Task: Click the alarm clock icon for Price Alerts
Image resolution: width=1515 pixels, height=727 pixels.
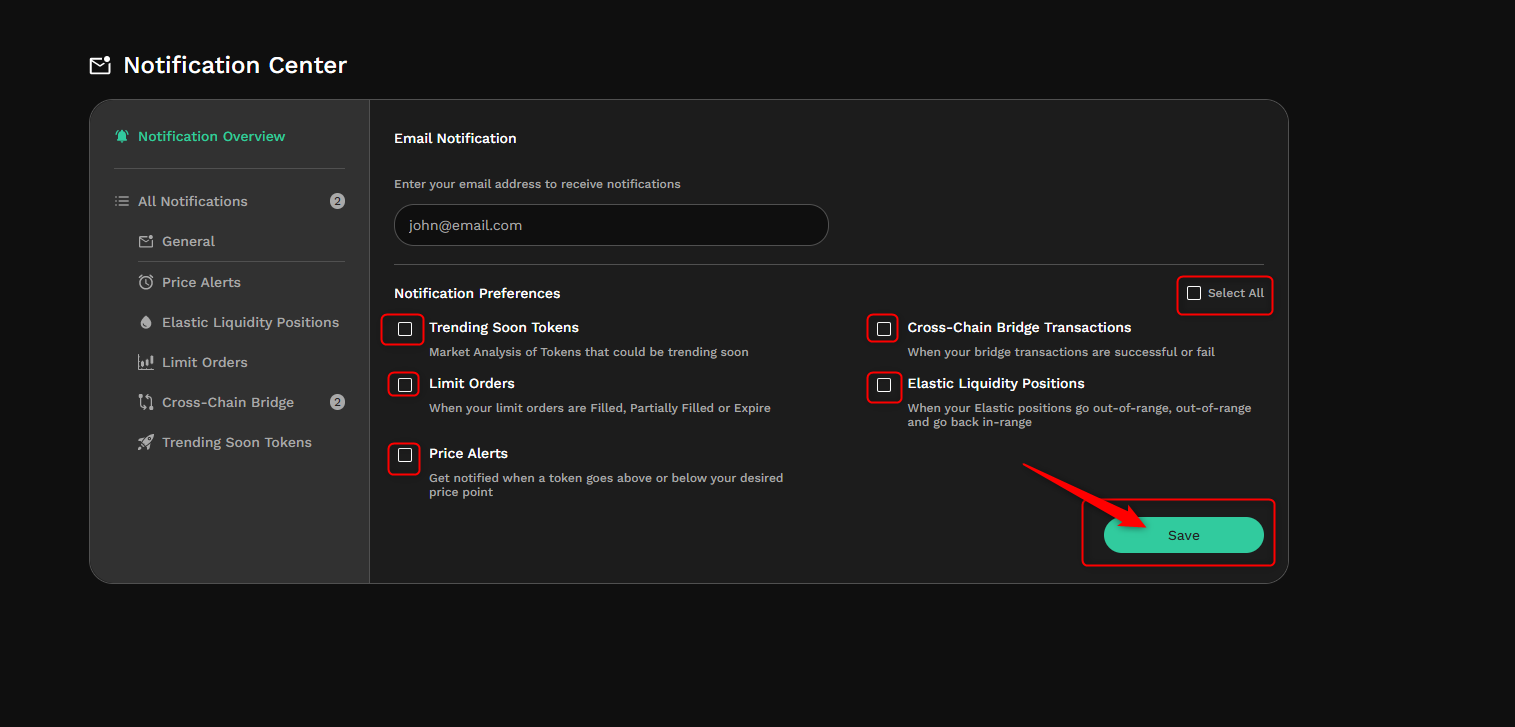Action: tap(146, 282)
